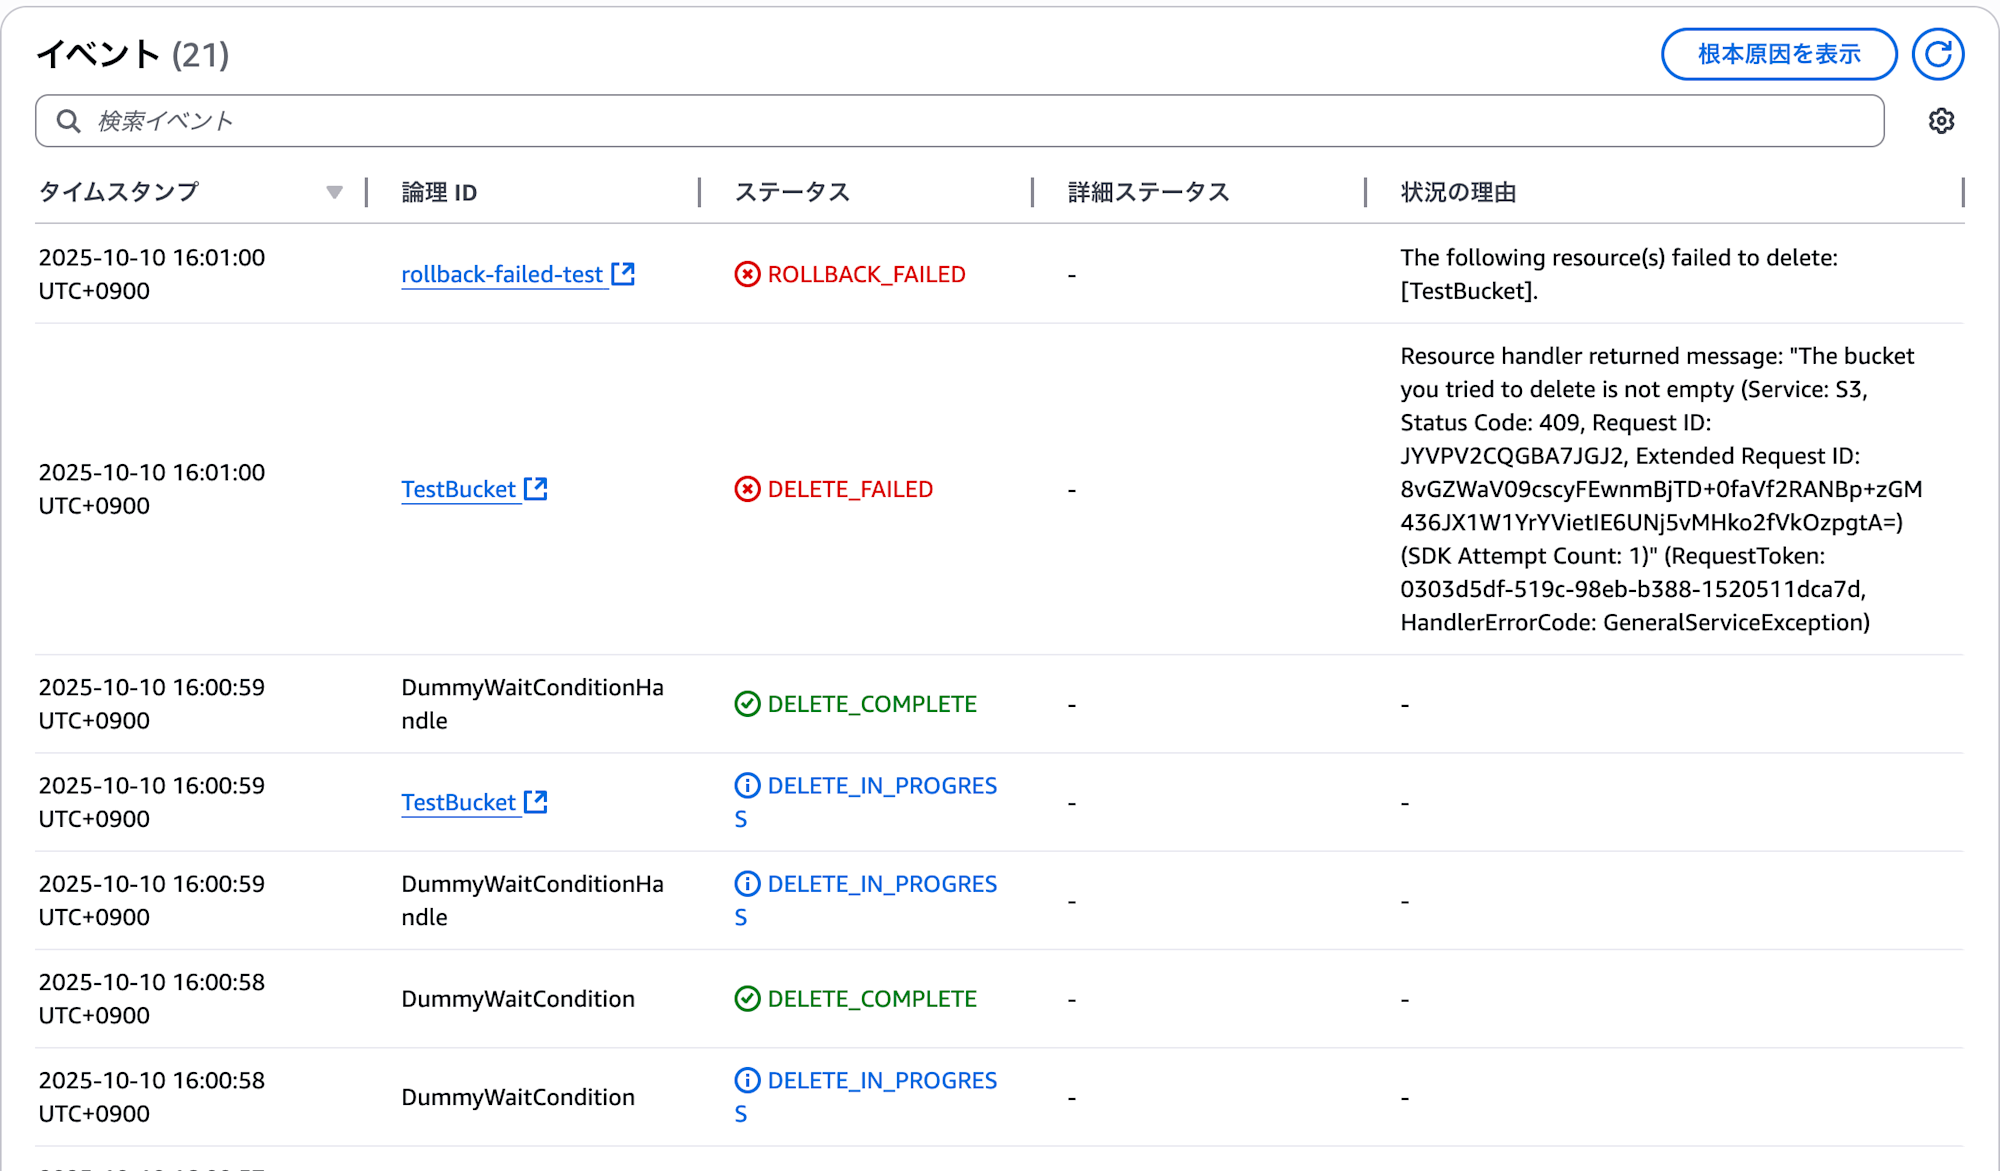This screenshot has height=1171, width=2000.
Task: Click DELETE_FAILED red error status icon
Action: (747, 489)
